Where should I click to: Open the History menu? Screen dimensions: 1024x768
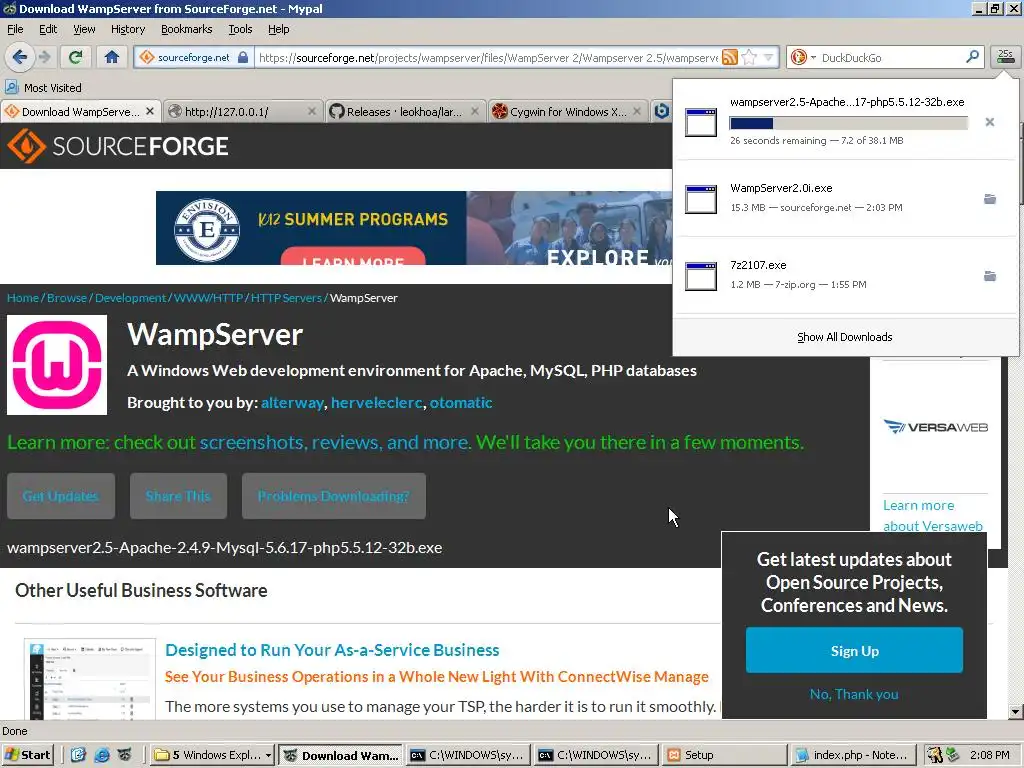click(127, 29)
